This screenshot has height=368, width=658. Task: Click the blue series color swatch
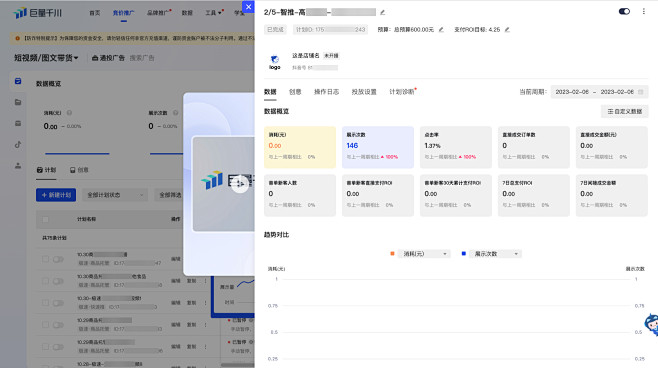(x=464, y=253)
